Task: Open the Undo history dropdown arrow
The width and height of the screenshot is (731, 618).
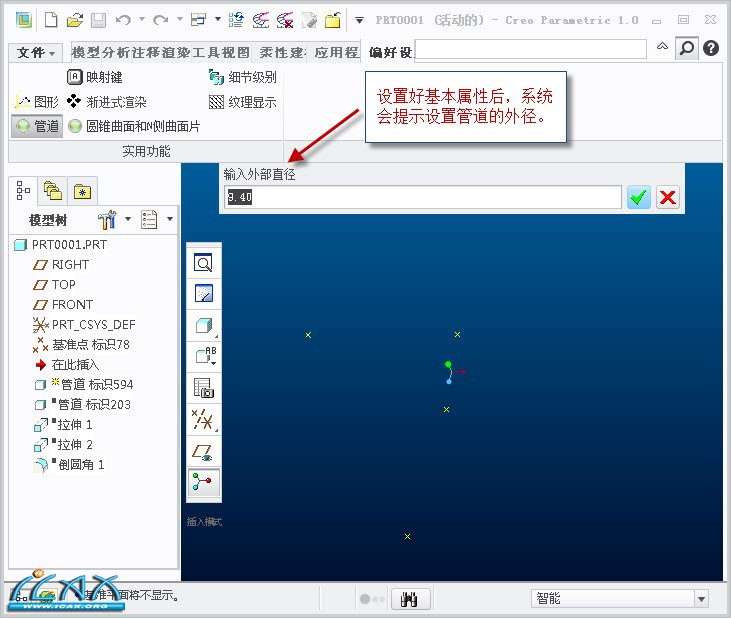Action: point(142,20)
